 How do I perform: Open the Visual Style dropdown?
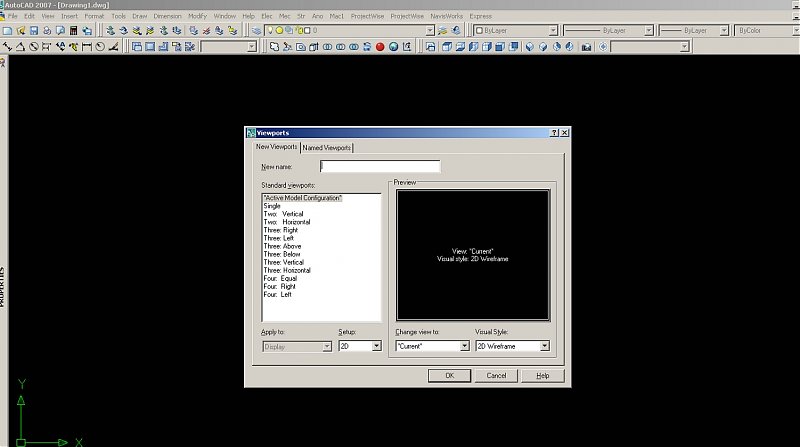(x=544, y=346)
